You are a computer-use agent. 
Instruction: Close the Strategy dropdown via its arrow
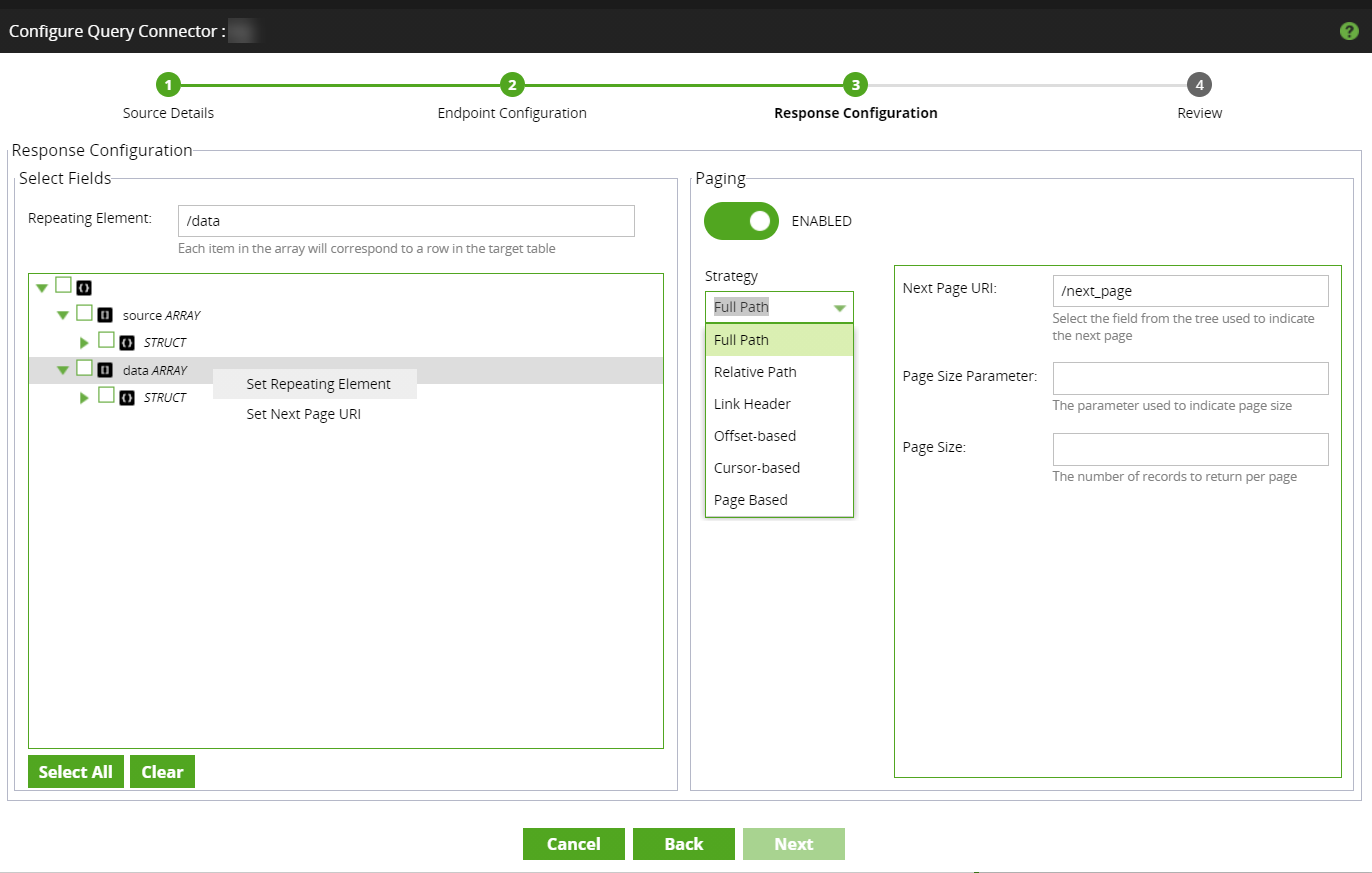840,308
